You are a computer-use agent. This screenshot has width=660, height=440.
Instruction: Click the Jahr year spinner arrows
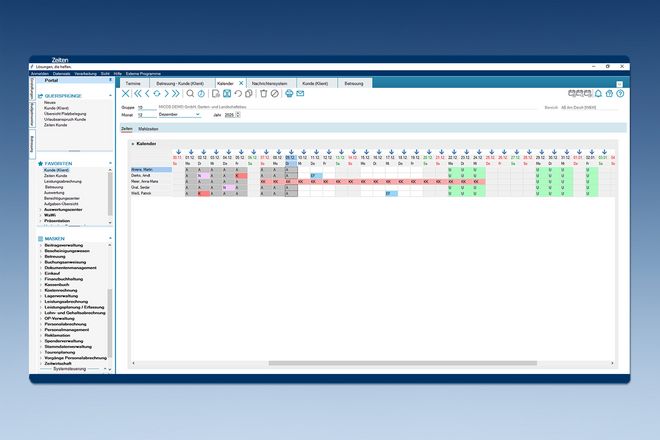pos(238,115)
